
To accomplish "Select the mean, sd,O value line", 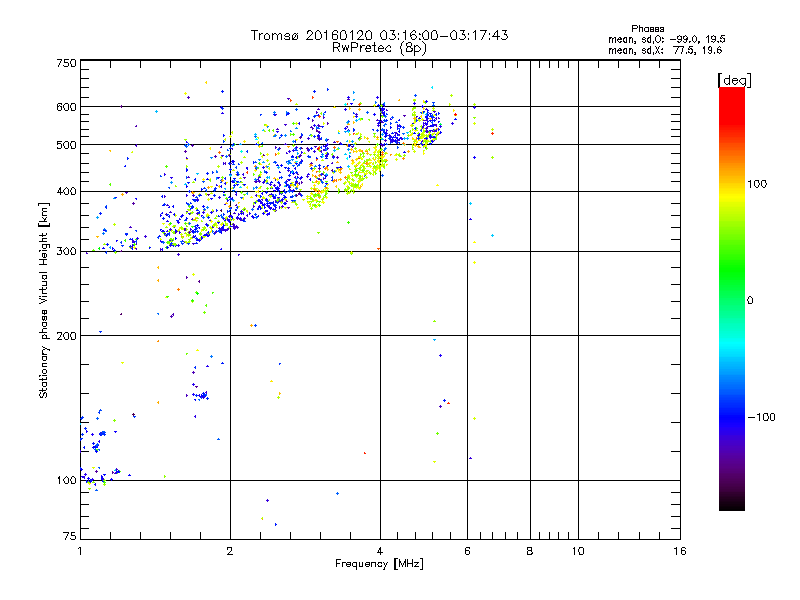I will pos(652,39).
